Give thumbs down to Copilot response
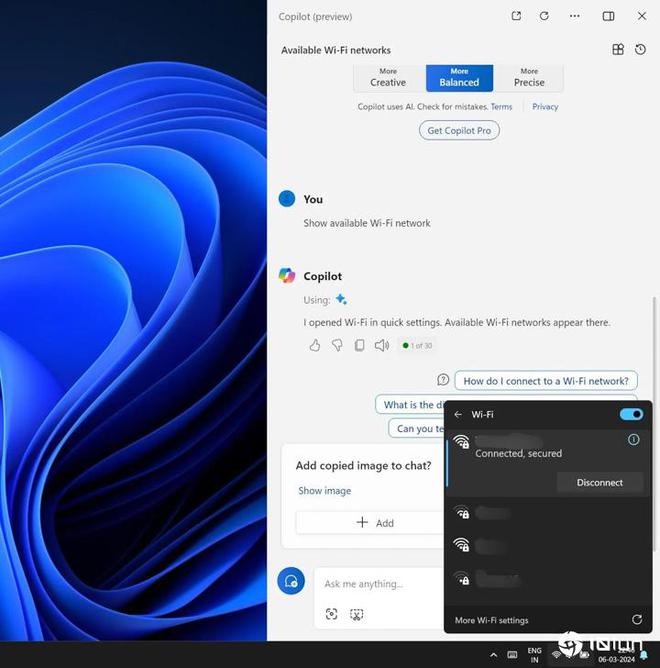The height and width of the screenshot is (668, 660). pos(337,345)
